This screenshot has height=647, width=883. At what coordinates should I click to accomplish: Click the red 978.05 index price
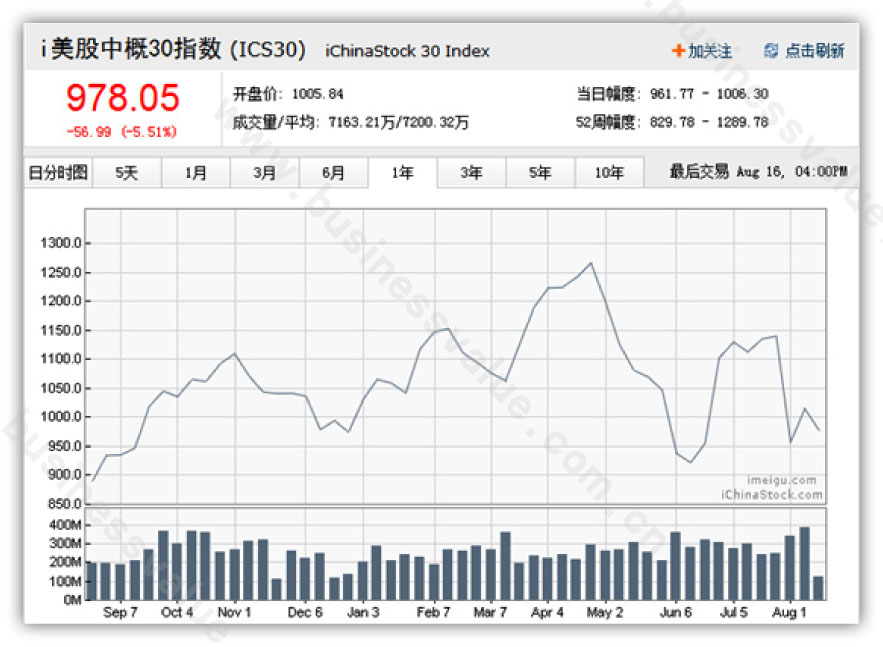(122, 98)
